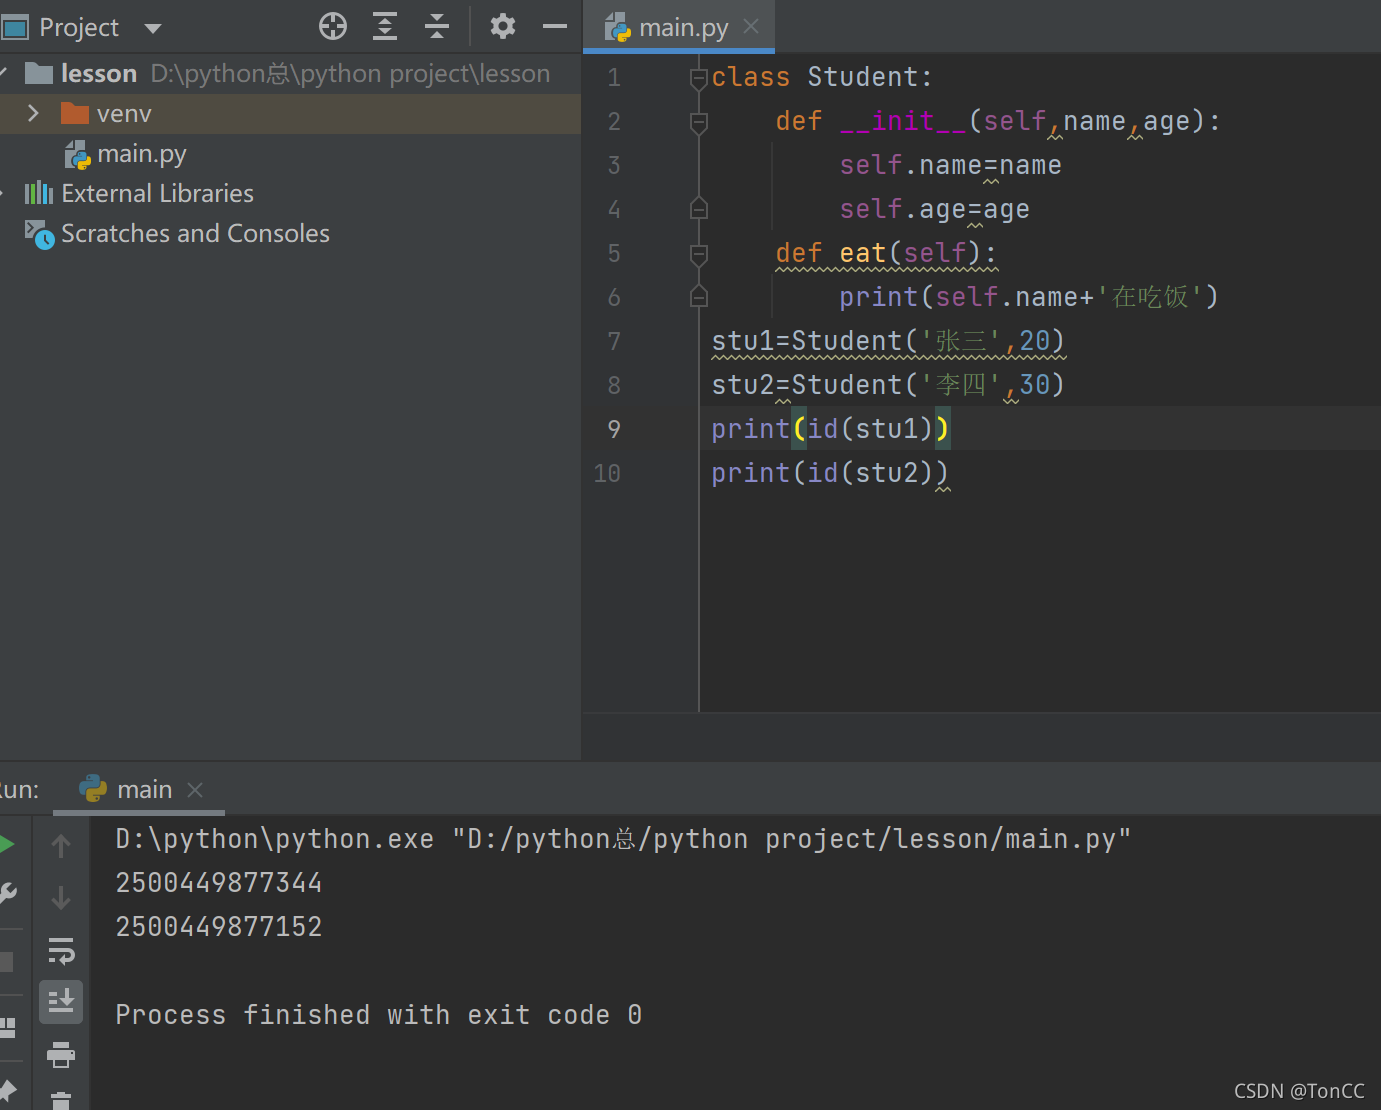Image resolution: width=1381 pixels, height=1110 pixels.
Task: Click the 'class Student:' code line
Action: [x=822, y=77]
